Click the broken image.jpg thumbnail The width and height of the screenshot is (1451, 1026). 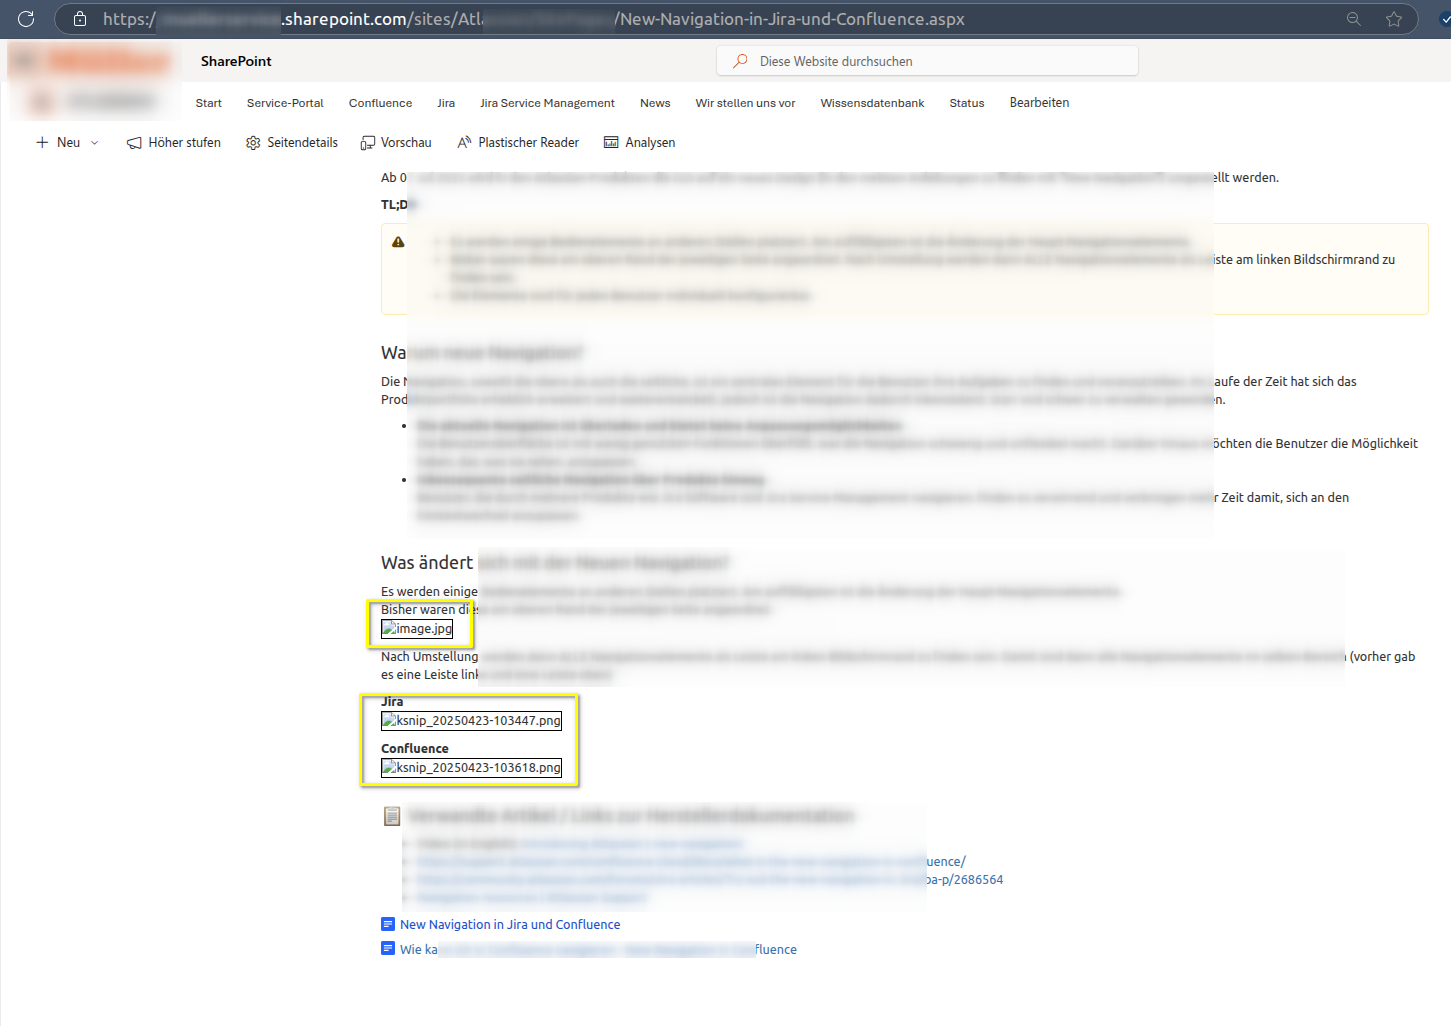coord(417,629)
